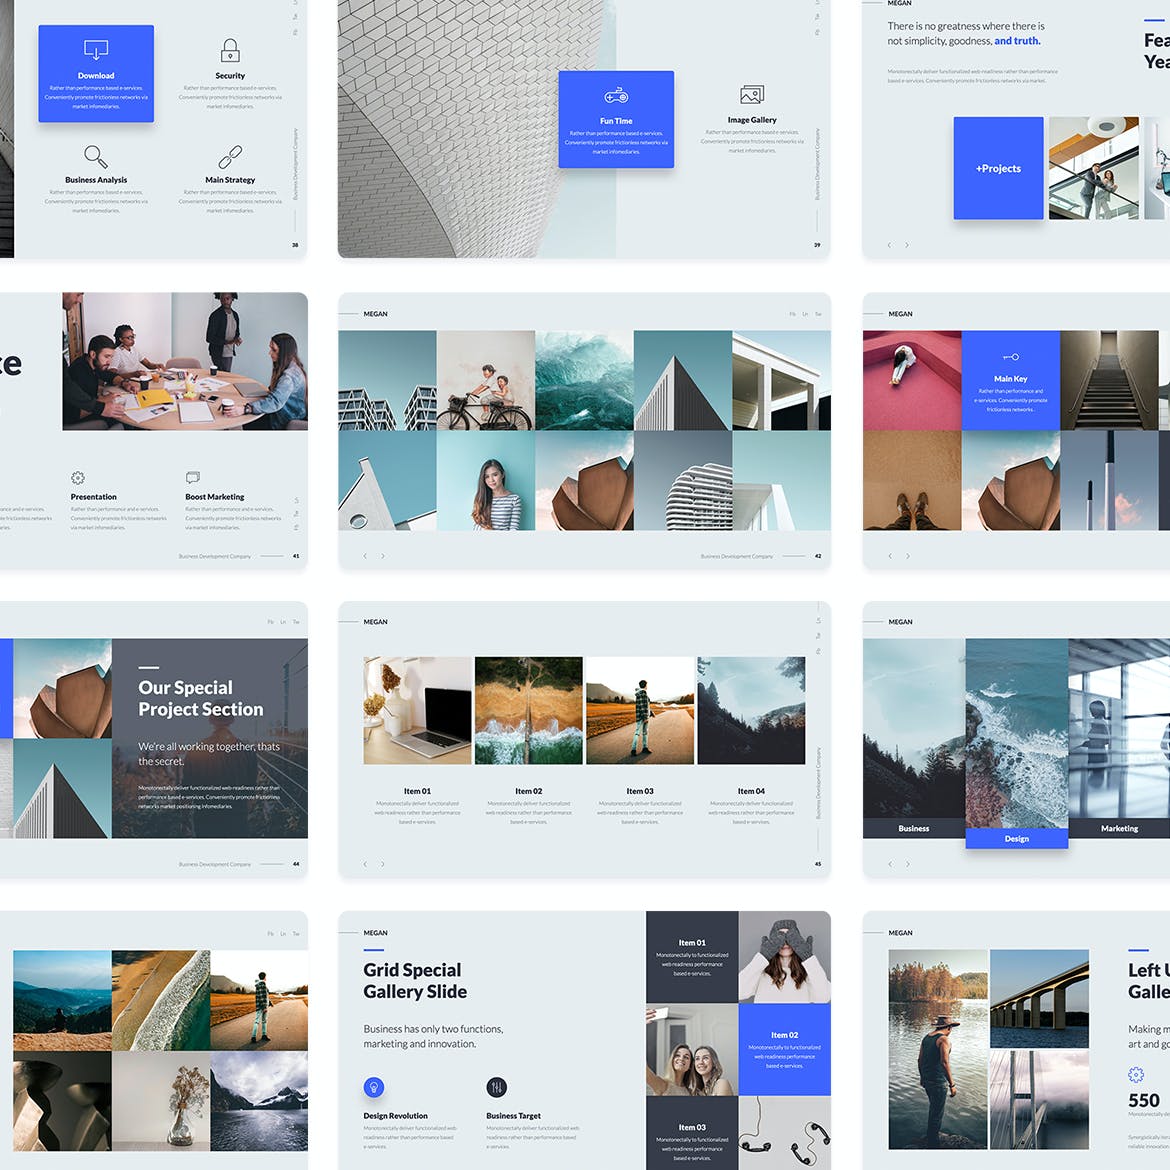The image size is (1170, 1170).
Task: Click the blue Item 02 tile
Action: pyautogui.click(x=784, y=1049)
